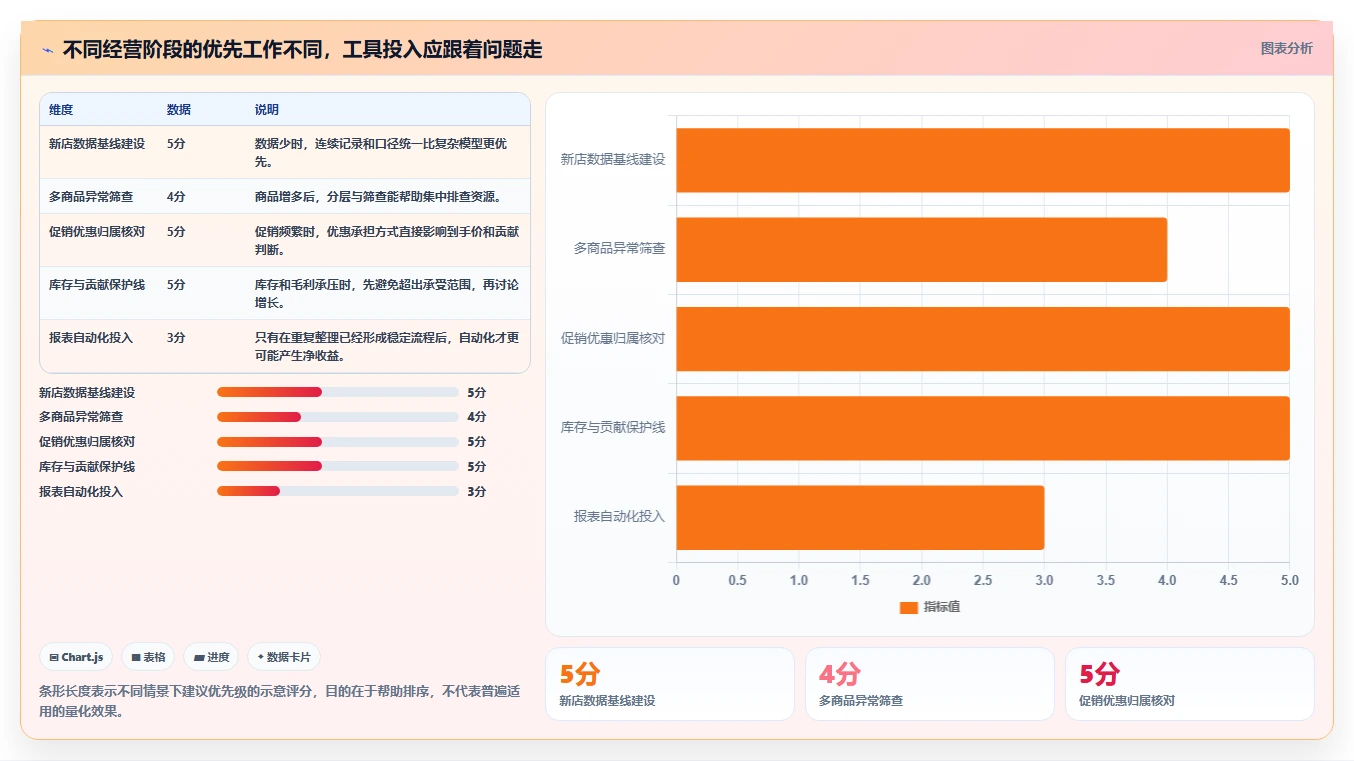Click the description starting with 只有在重复整理
Viewport: 1354px width, 761px height.
pyautogui.click(x=387, y=347)
